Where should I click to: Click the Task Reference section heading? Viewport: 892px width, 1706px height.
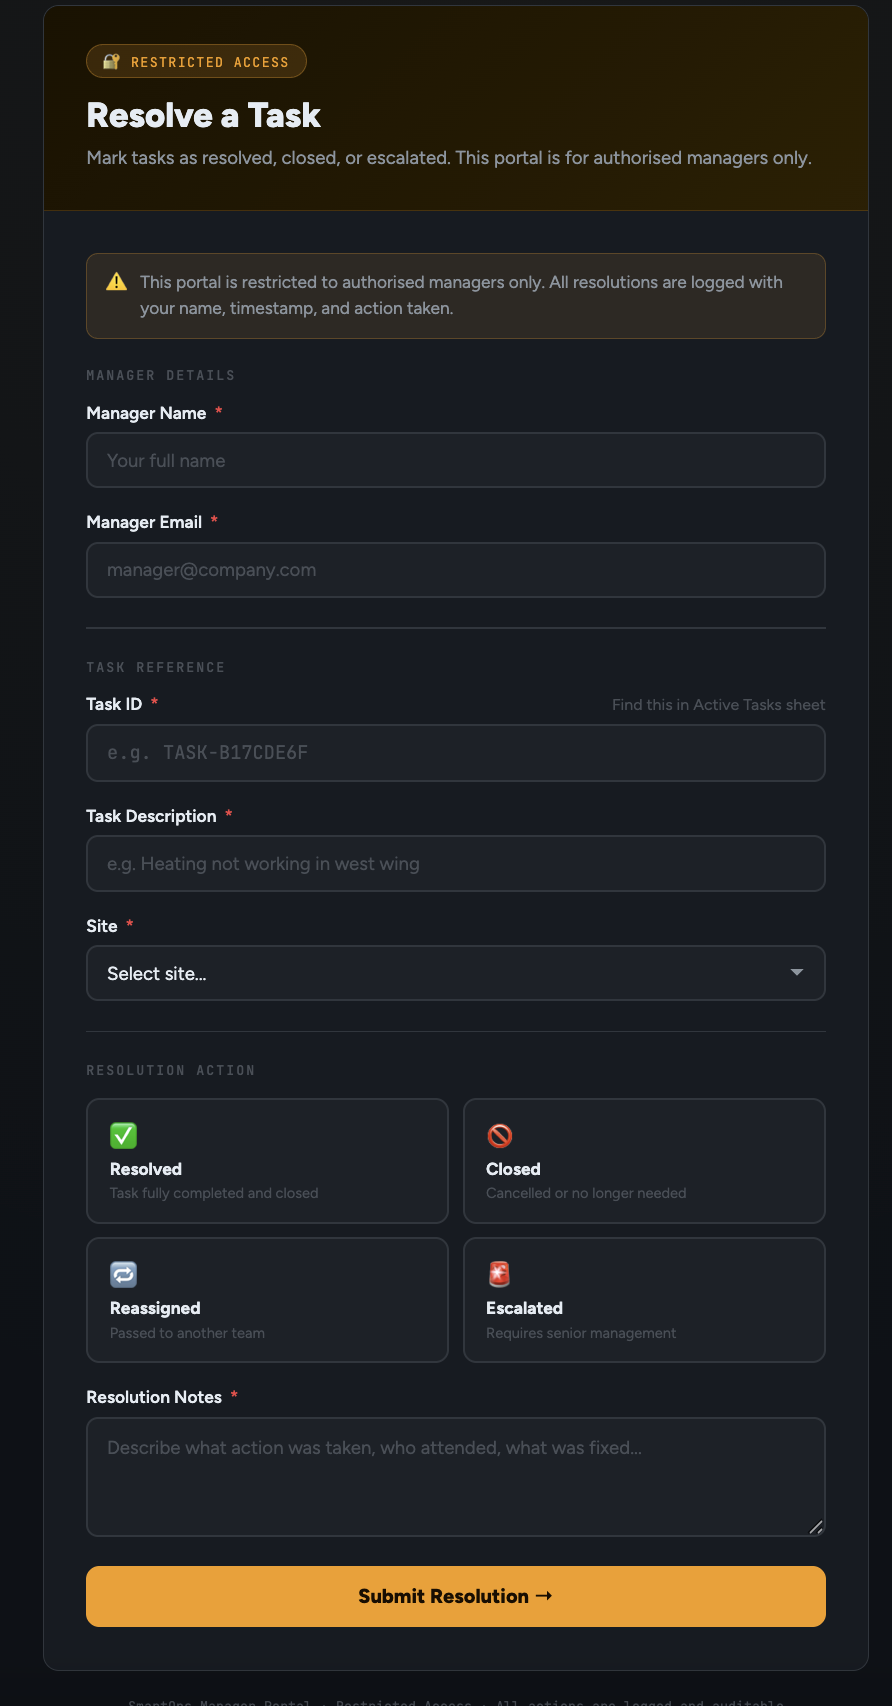tap(156, 667)
